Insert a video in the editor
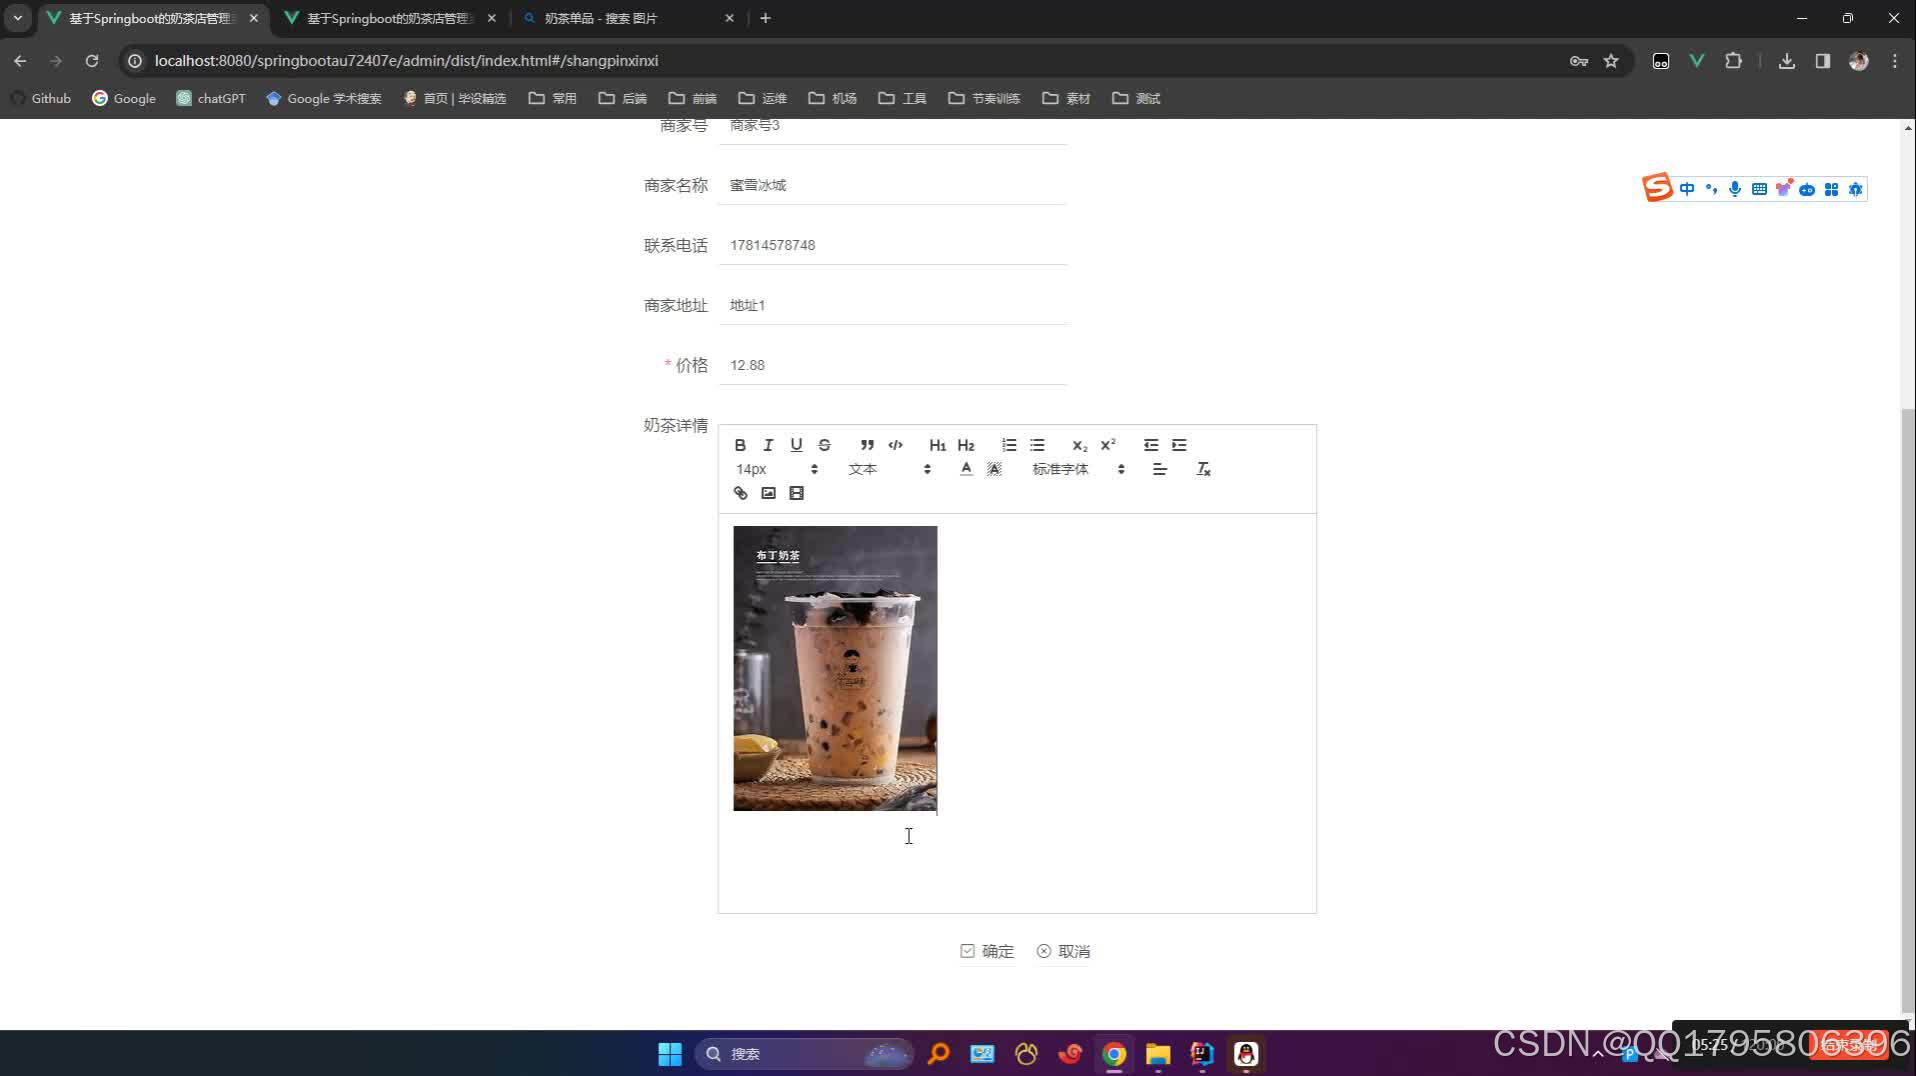The image size is (1916, 1076). pos(796,493)
